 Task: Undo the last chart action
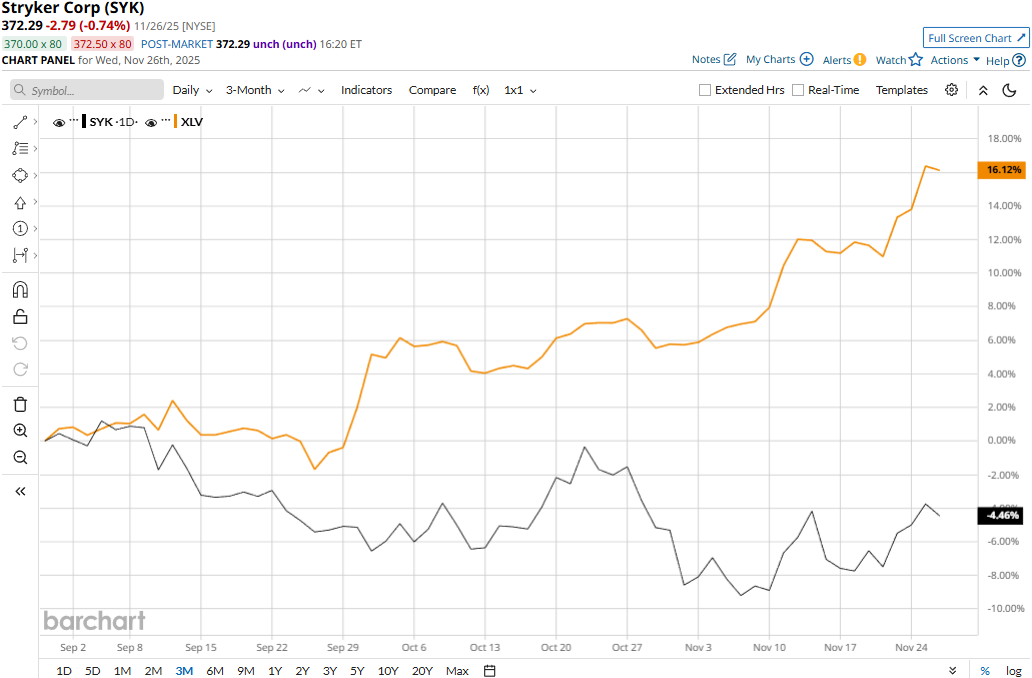point(20,343)
